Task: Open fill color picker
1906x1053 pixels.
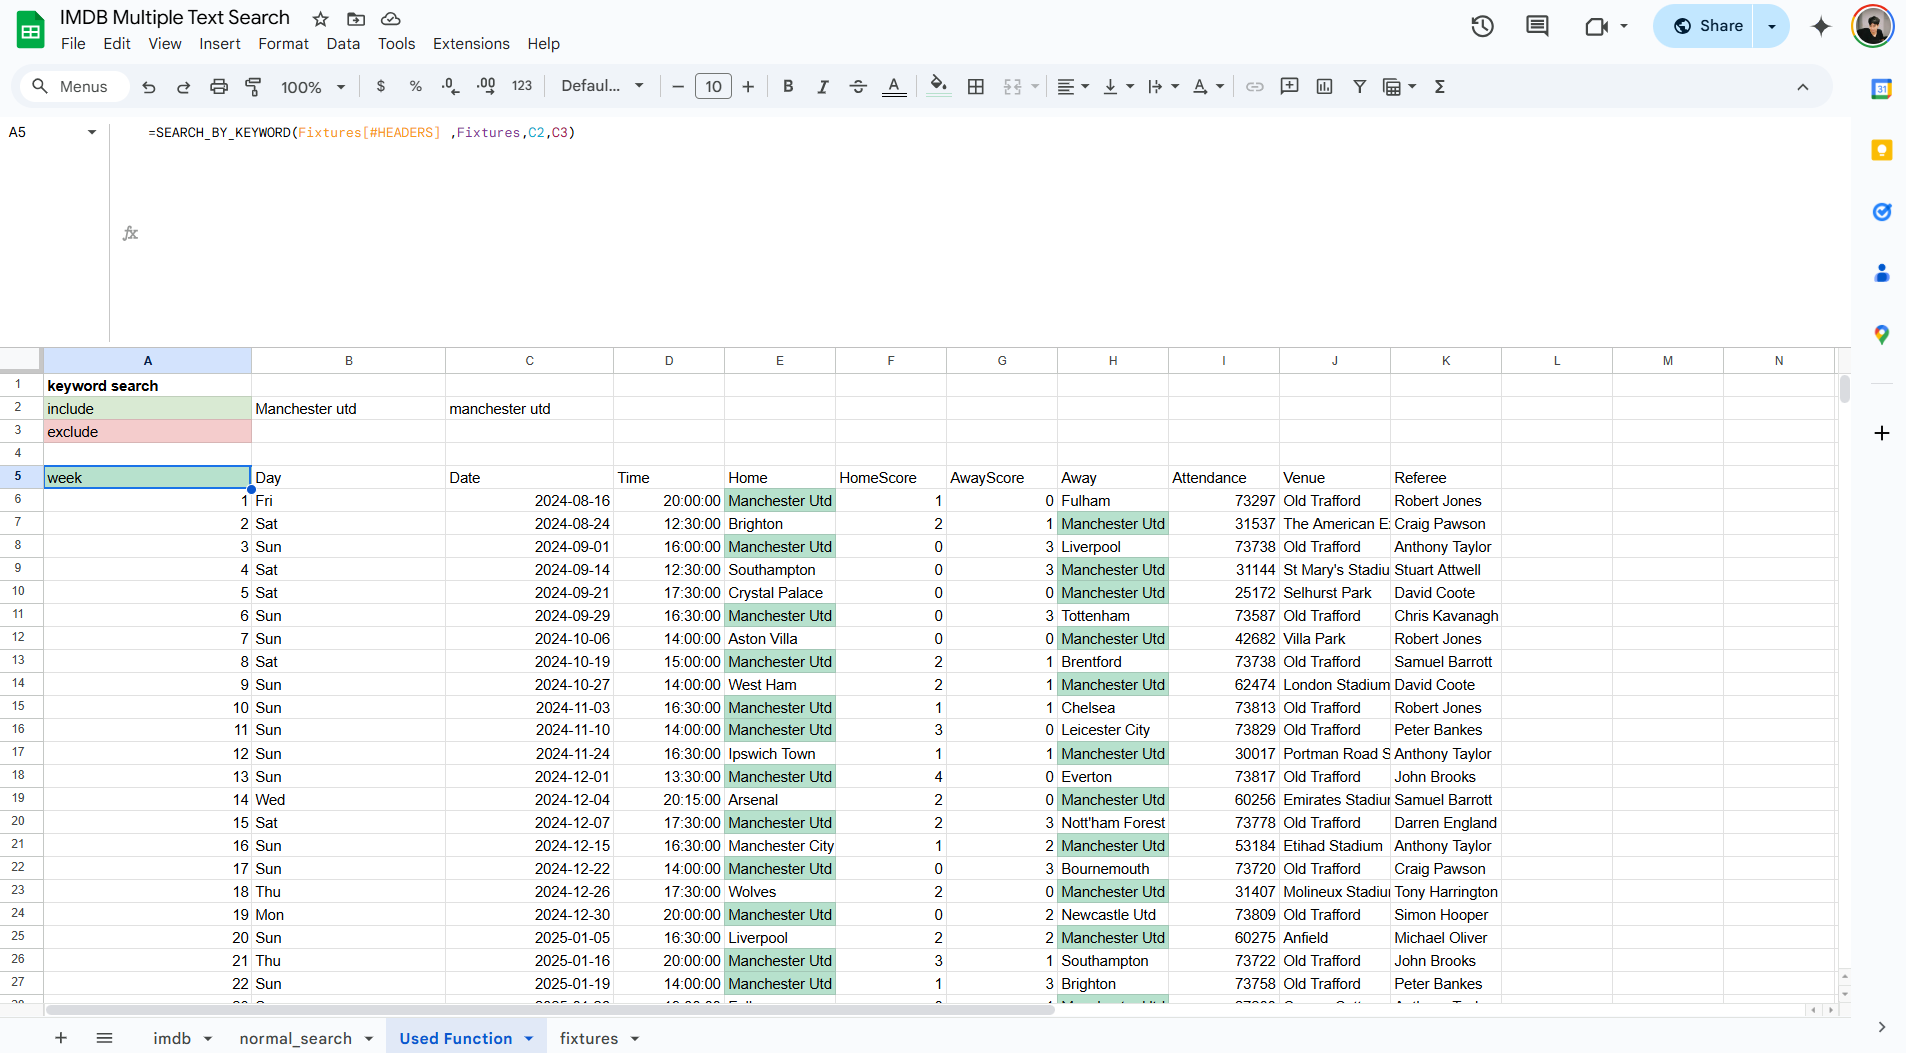Action: coord(938,86)
